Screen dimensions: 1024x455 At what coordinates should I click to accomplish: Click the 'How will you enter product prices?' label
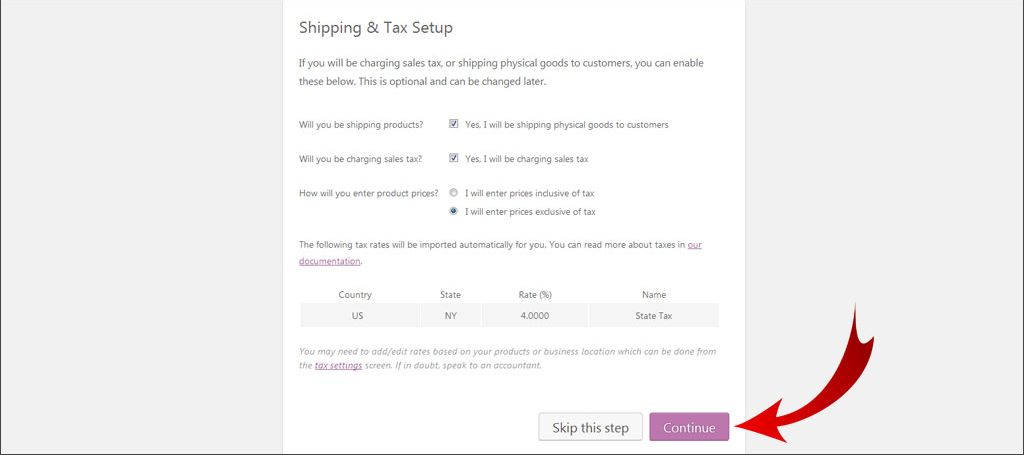(x=368, y=192)
